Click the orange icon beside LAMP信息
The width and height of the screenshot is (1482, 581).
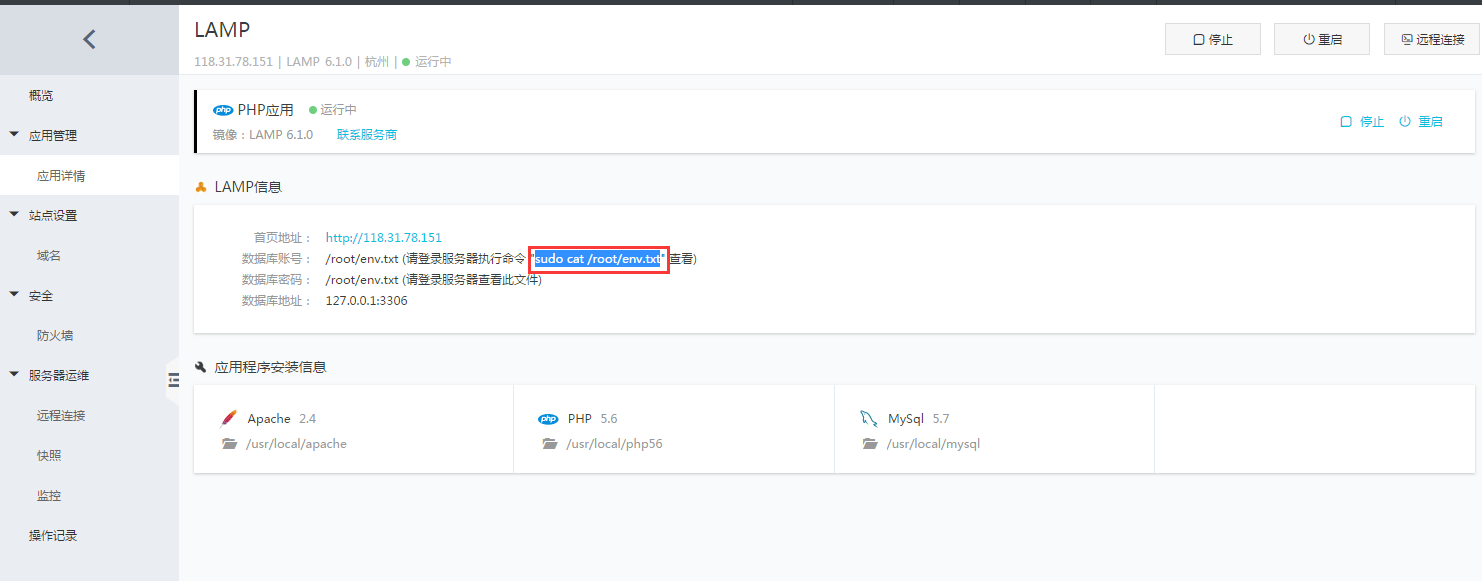pos(201,187)
